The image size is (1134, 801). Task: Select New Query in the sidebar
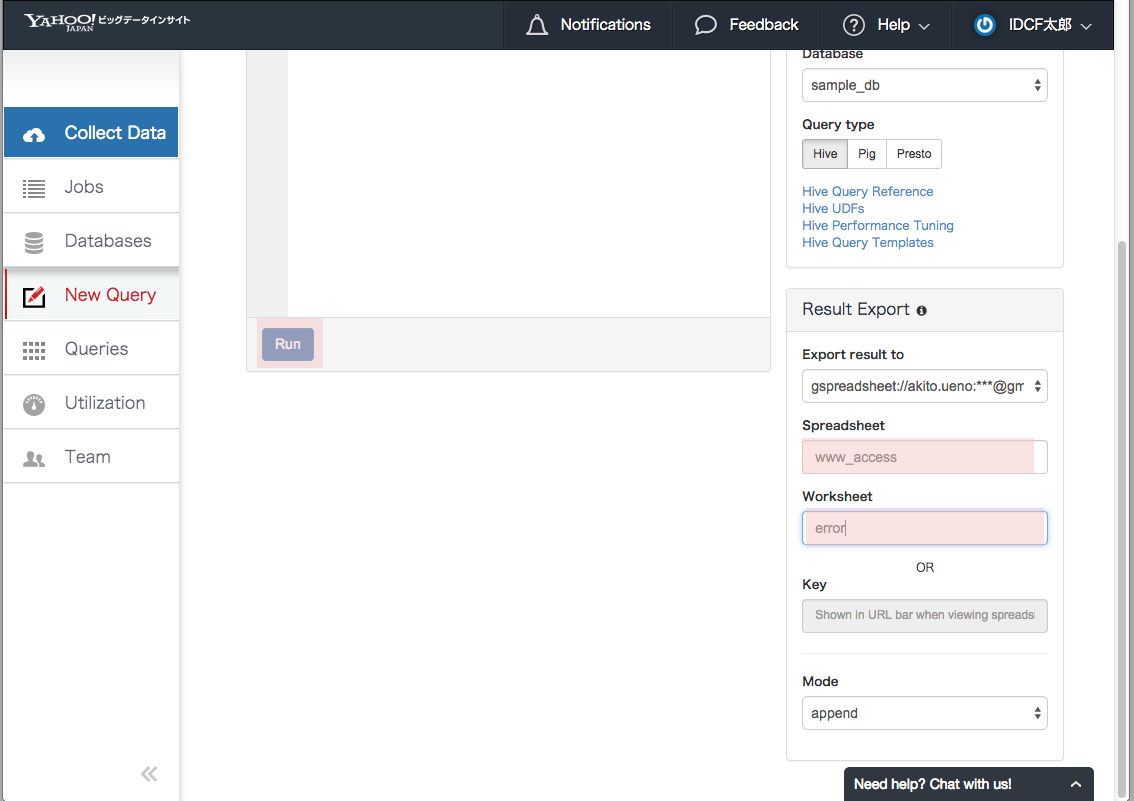pyautogui.click(x=91, y=295)
